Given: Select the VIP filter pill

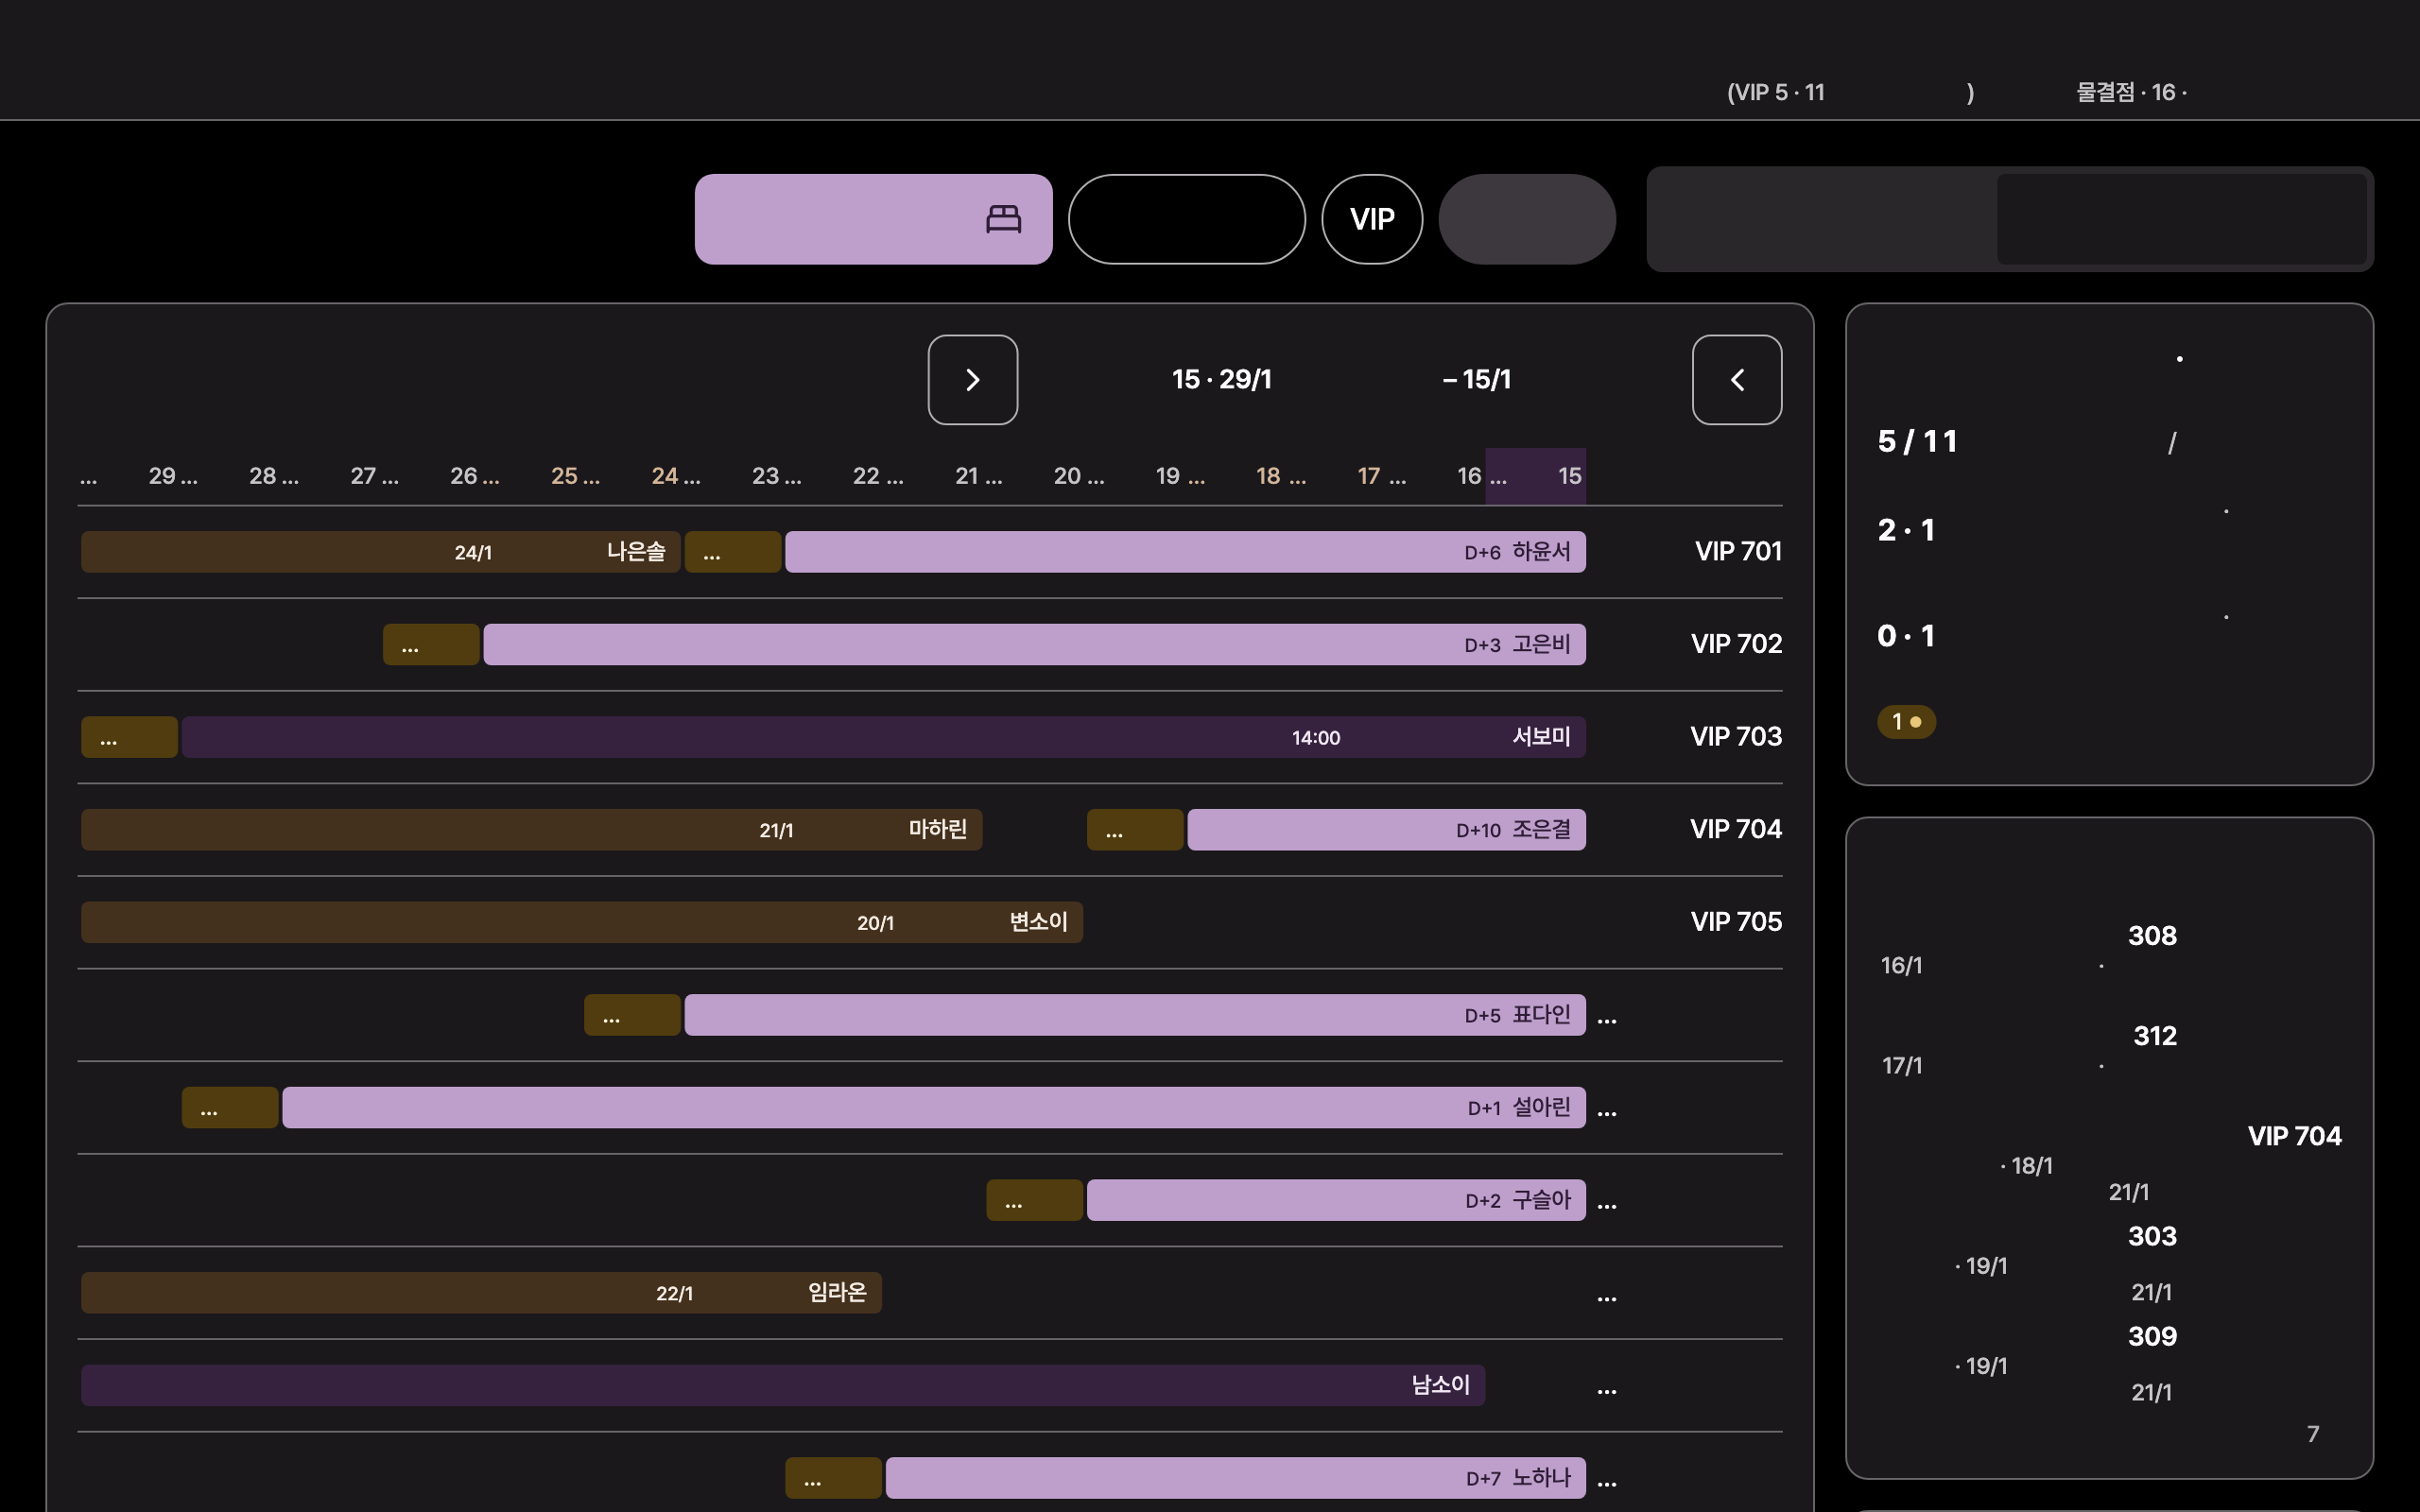Looking at the screenshot, I should point(1372,219).
